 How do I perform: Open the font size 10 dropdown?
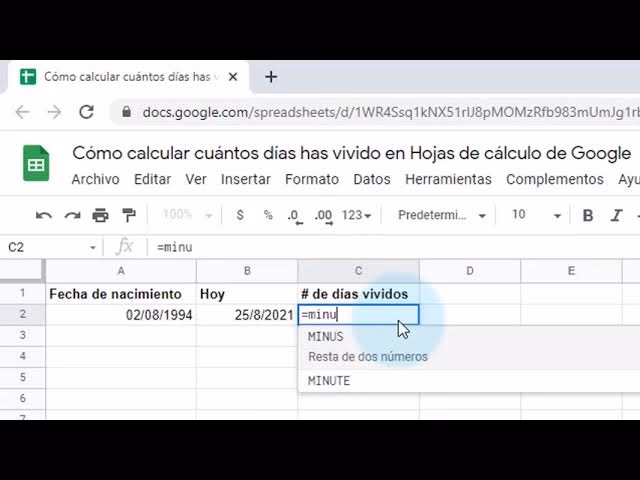tap(536, 215)
